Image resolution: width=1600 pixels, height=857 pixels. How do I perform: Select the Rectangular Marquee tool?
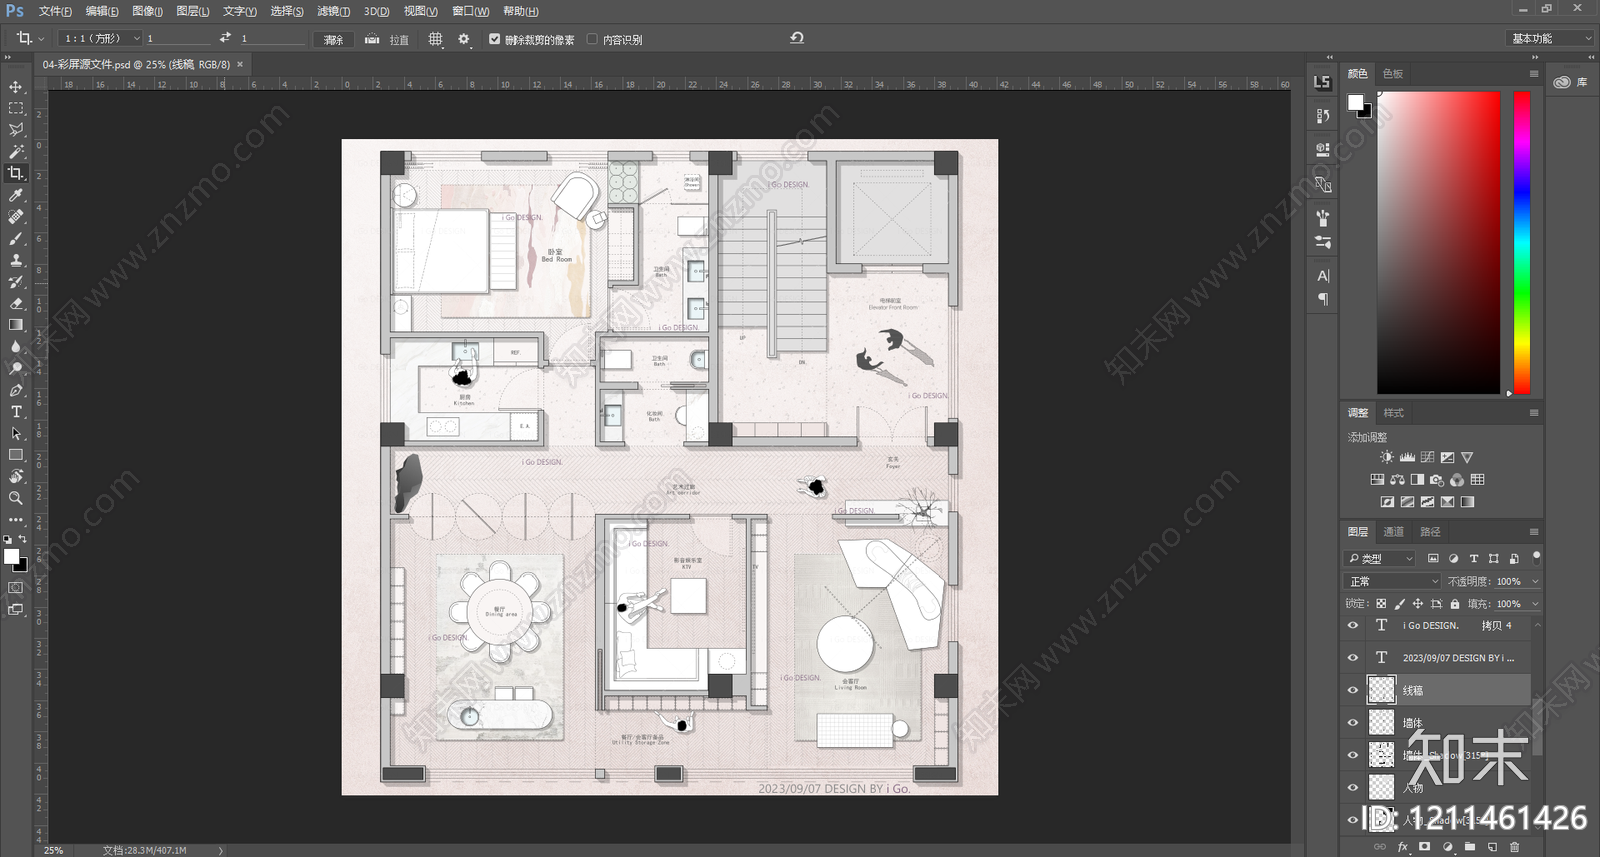(16, 108)
